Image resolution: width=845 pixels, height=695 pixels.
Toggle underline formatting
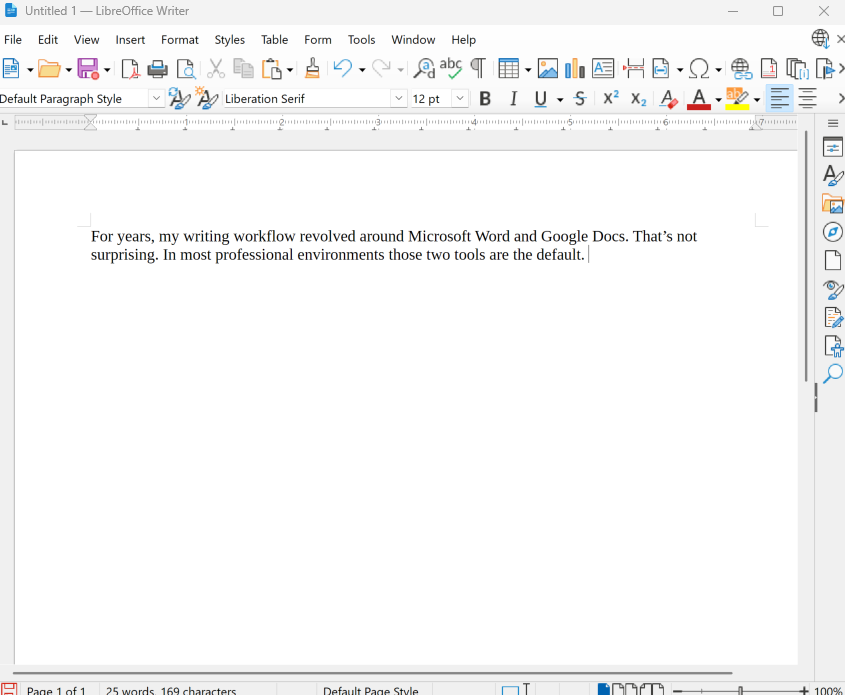(x=541, y=99)
